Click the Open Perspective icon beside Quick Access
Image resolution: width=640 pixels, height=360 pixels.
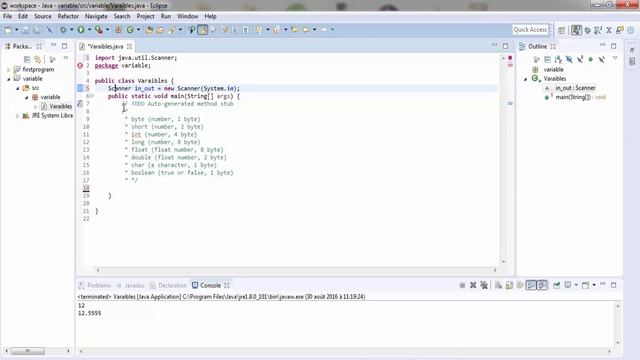tap(562, 30)
